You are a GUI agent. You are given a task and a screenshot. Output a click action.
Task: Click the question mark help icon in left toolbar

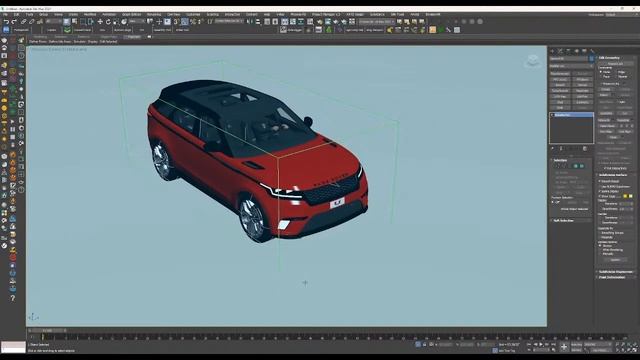click(13, 298)
